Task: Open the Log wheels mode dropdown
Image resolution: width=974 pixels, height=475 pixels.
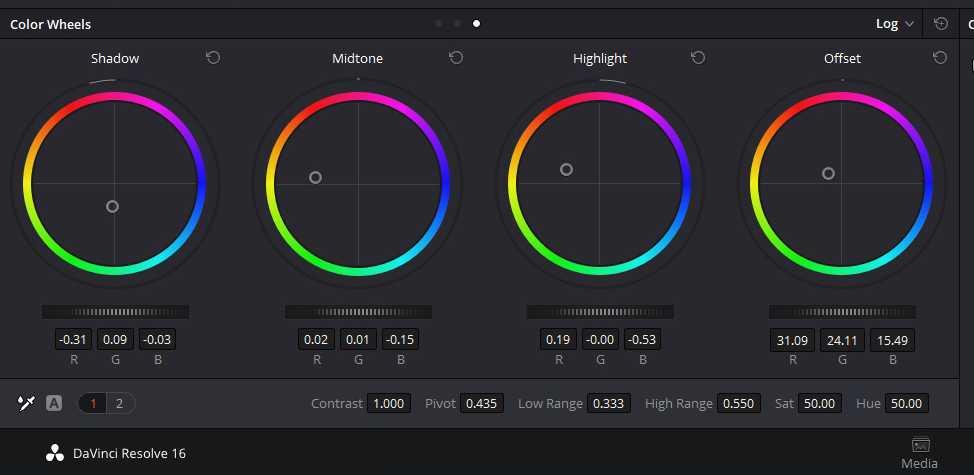Action: point(894,24)
